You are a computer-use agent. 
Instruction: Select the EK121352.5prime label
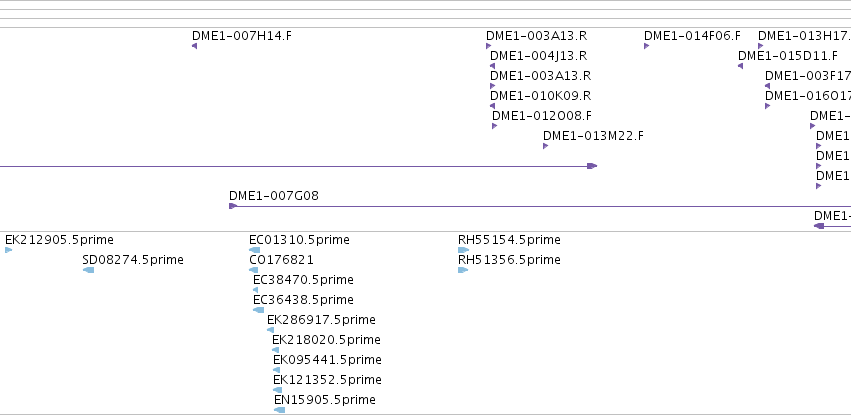click(327, 380)
